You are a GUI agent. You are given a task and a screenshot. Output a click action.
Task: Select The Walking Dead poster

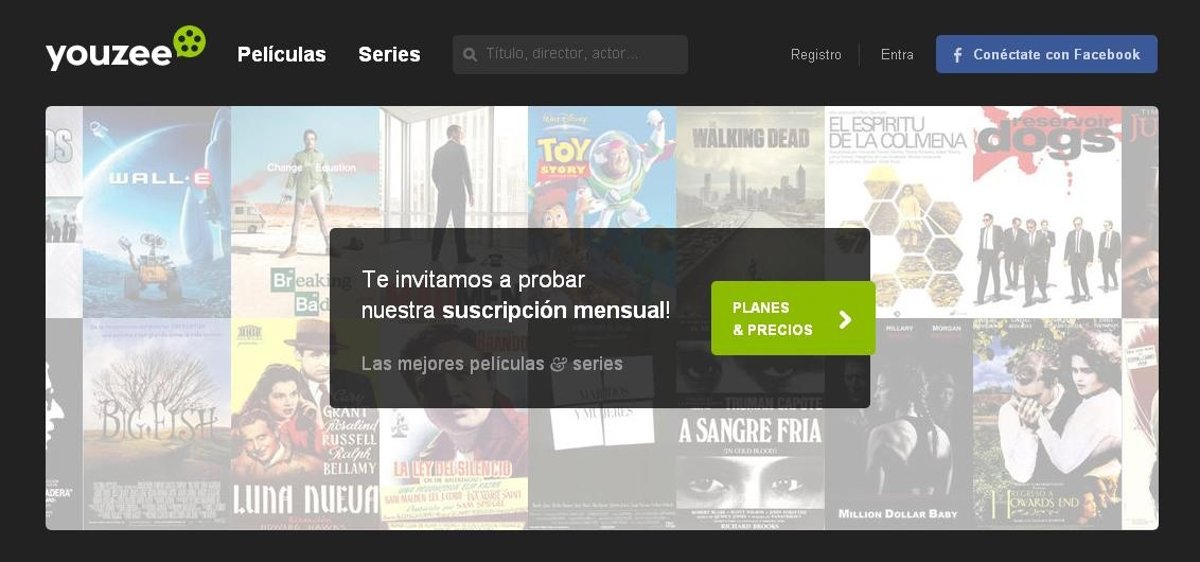tap(750, 168)
